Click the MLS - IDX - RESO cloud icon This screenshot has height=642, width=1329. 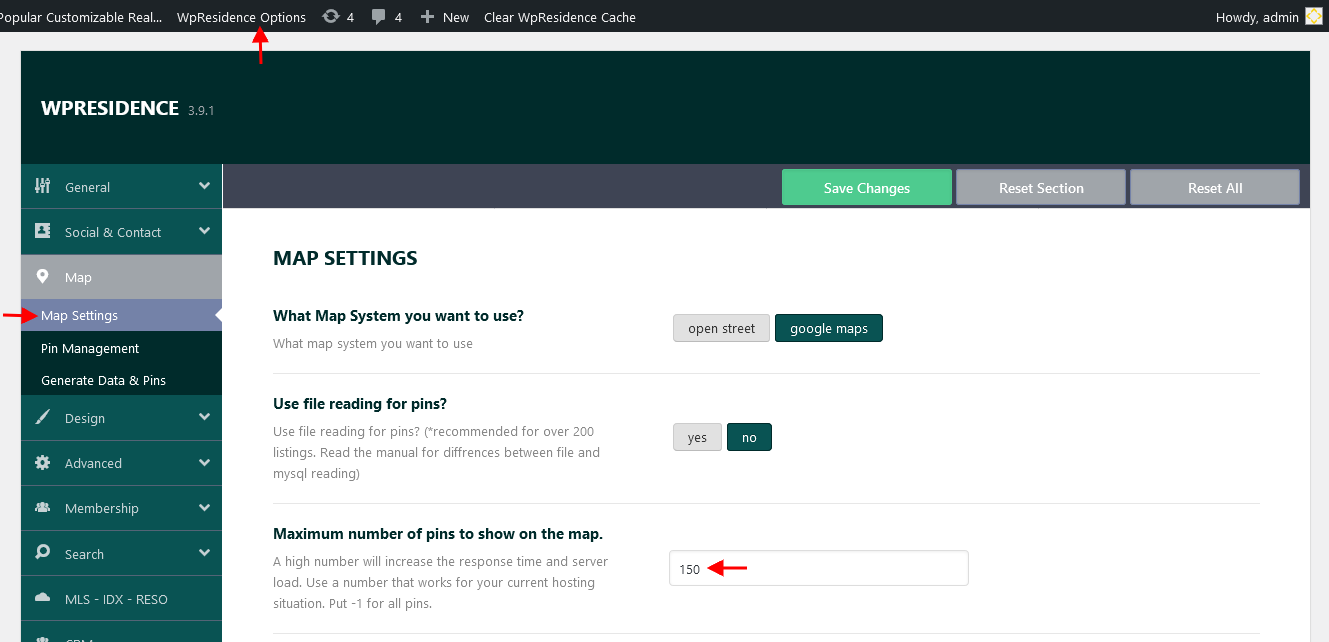(x=42, y=598)
